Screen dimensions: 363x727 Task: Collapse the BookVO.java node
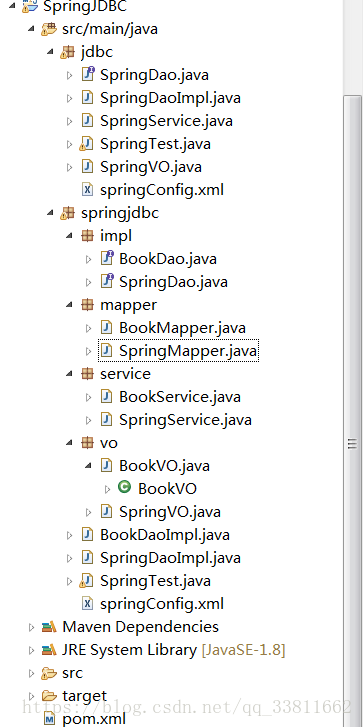[x=89, y=466]
